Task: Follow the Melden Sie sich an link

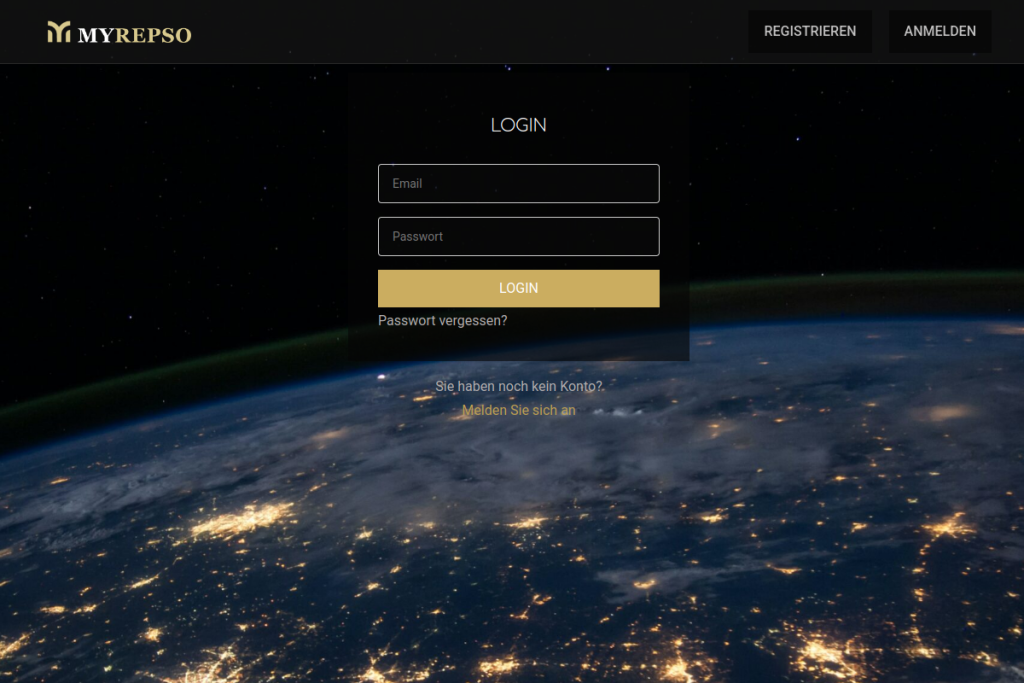Action: pos(519,410)
